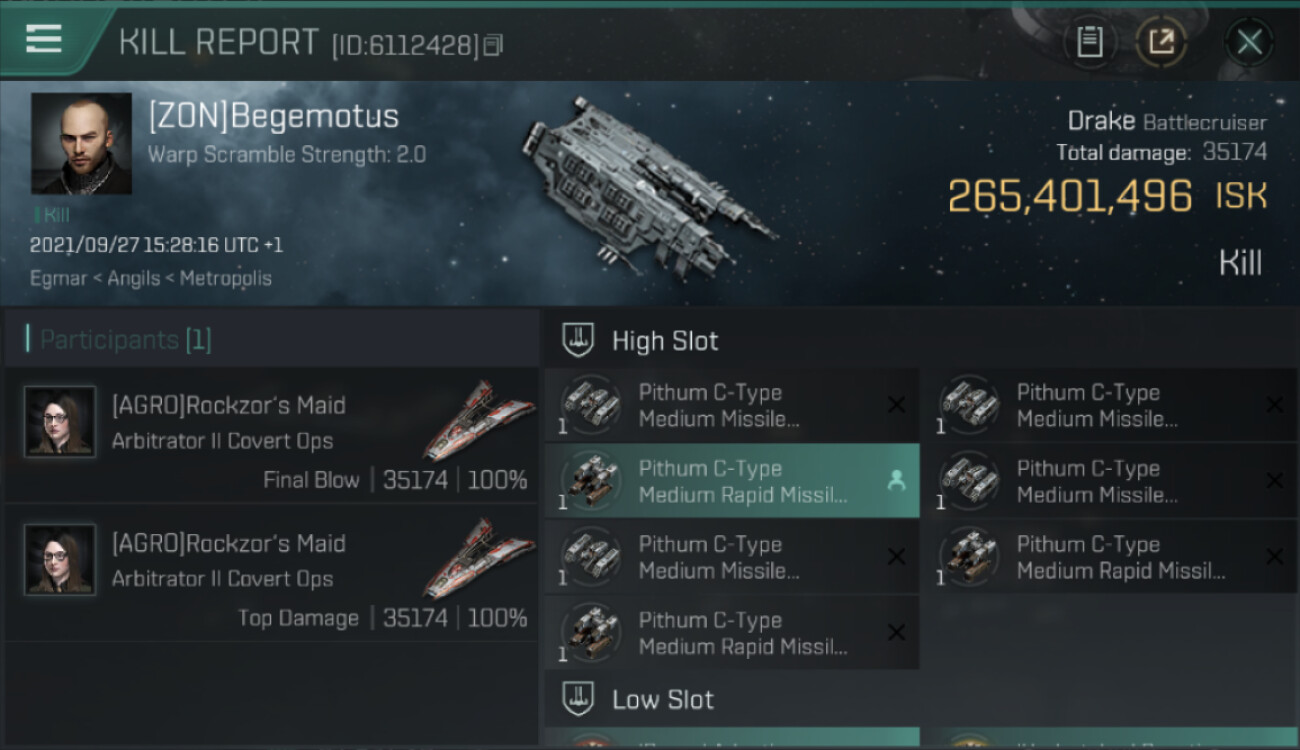Click the Low Slot shield icon

(579, 698)
